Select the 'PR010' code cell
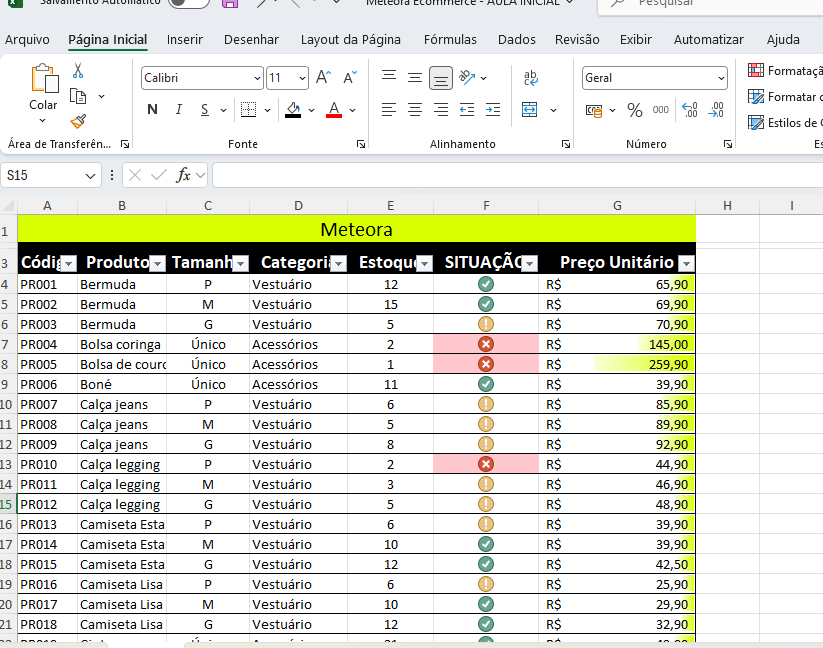The width and height of the screenshot is (823, 648). click(48, 464)
